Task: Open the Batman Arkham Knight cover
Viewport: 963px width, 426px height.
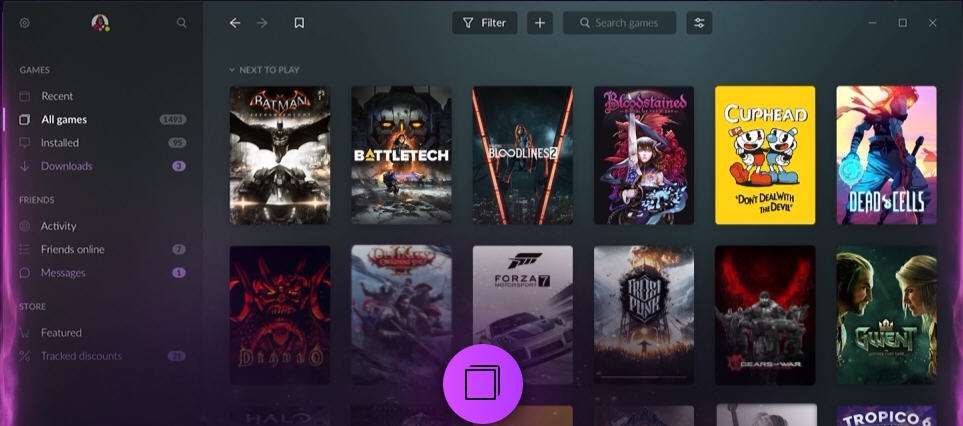Action: point(279,155)
